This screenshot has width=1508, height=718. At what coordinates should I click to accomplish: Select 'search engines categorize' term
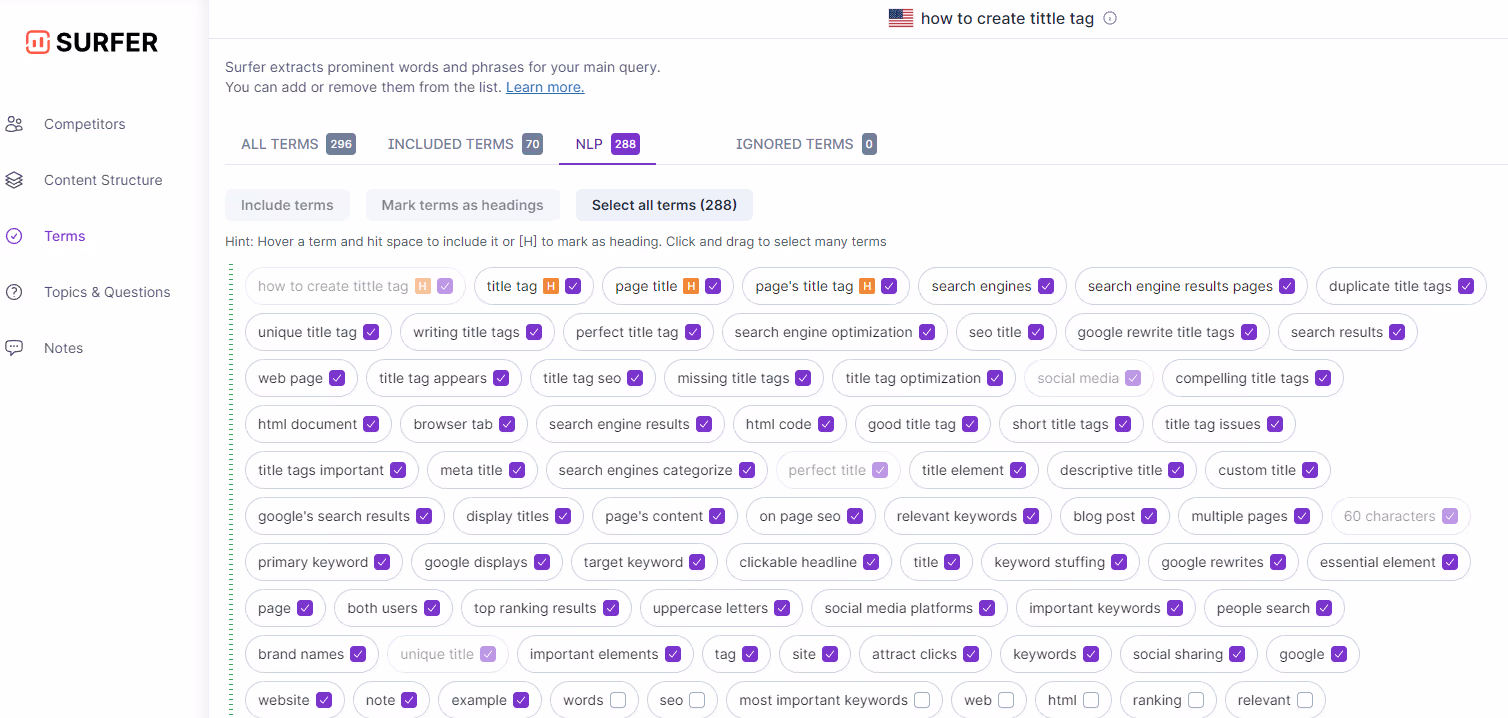[x=657, y=470]
